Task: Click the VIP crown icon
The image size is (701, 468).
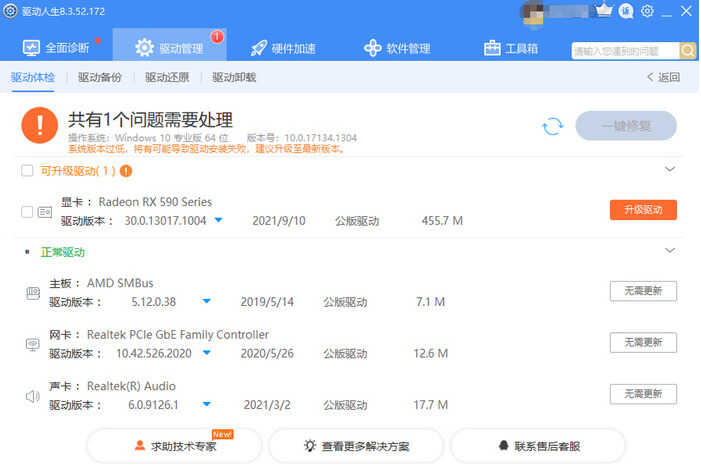Action: [x=604, y=11]
